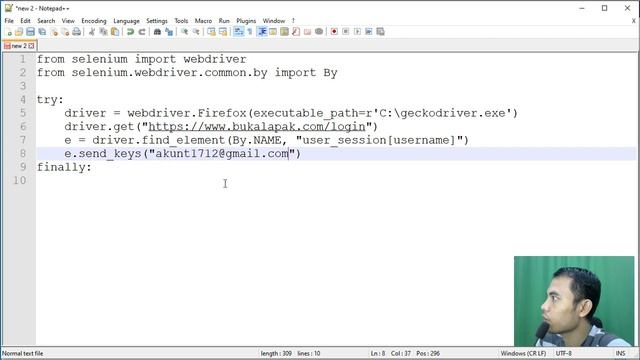Click the Windows (CR LF) status entry
Image resolution: width=640 pixels, height=360 pixels.
point(523,353)
